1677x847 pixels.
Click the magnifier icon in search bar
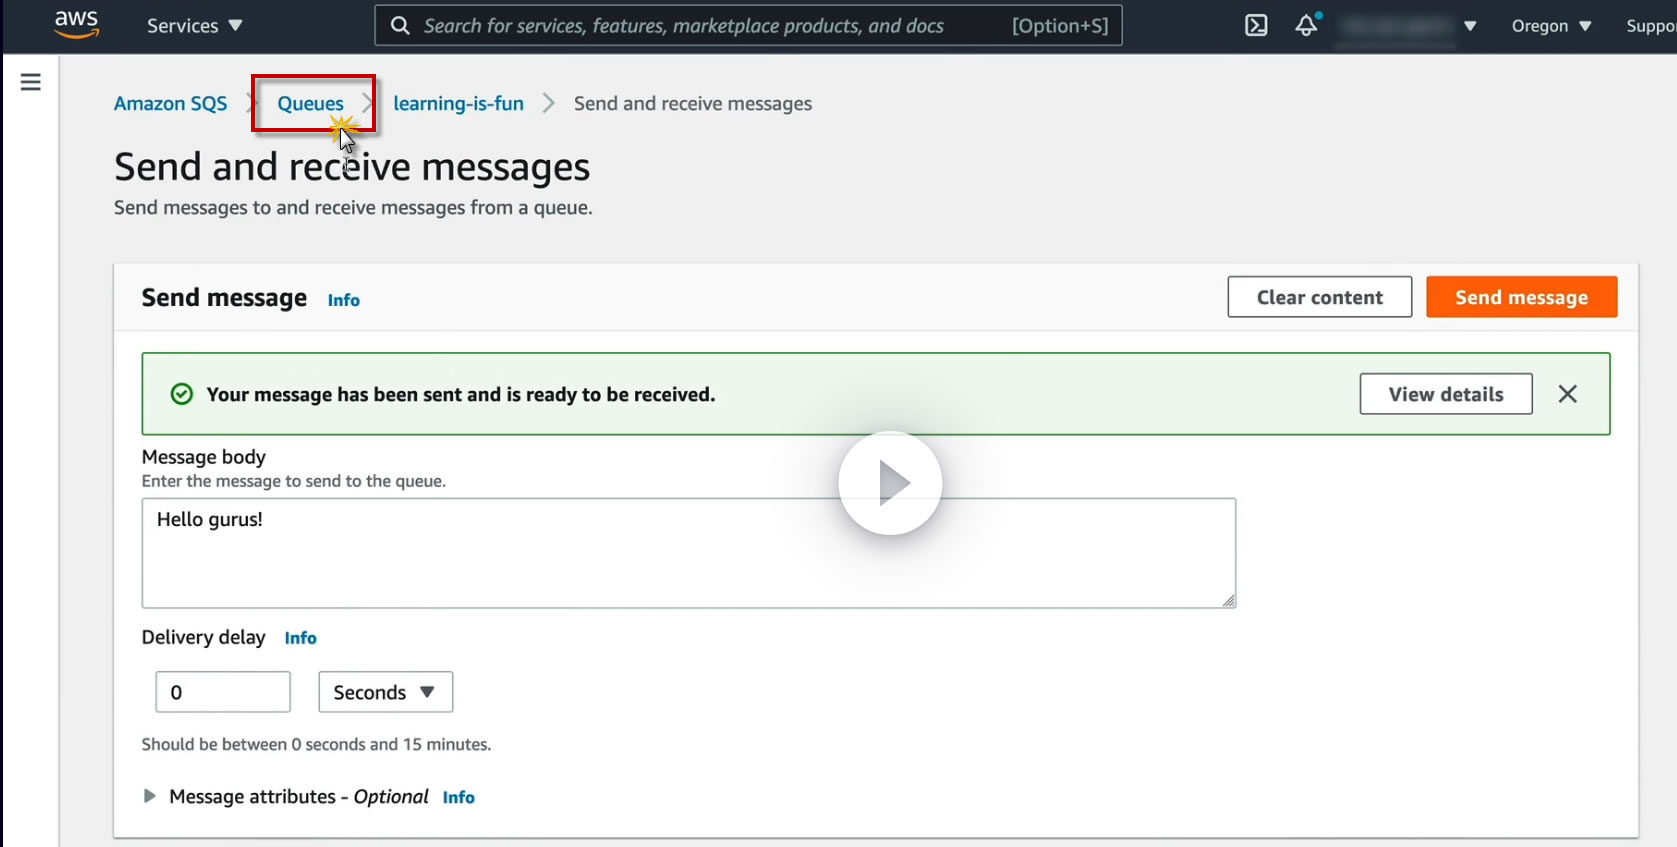pyautogui.click(x=400, y=26)
